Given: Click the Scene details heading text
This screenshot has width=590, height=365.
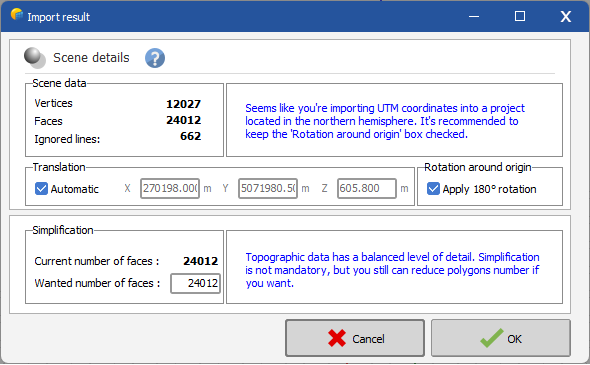Looking at the screenshot, I should click(91, 58).
